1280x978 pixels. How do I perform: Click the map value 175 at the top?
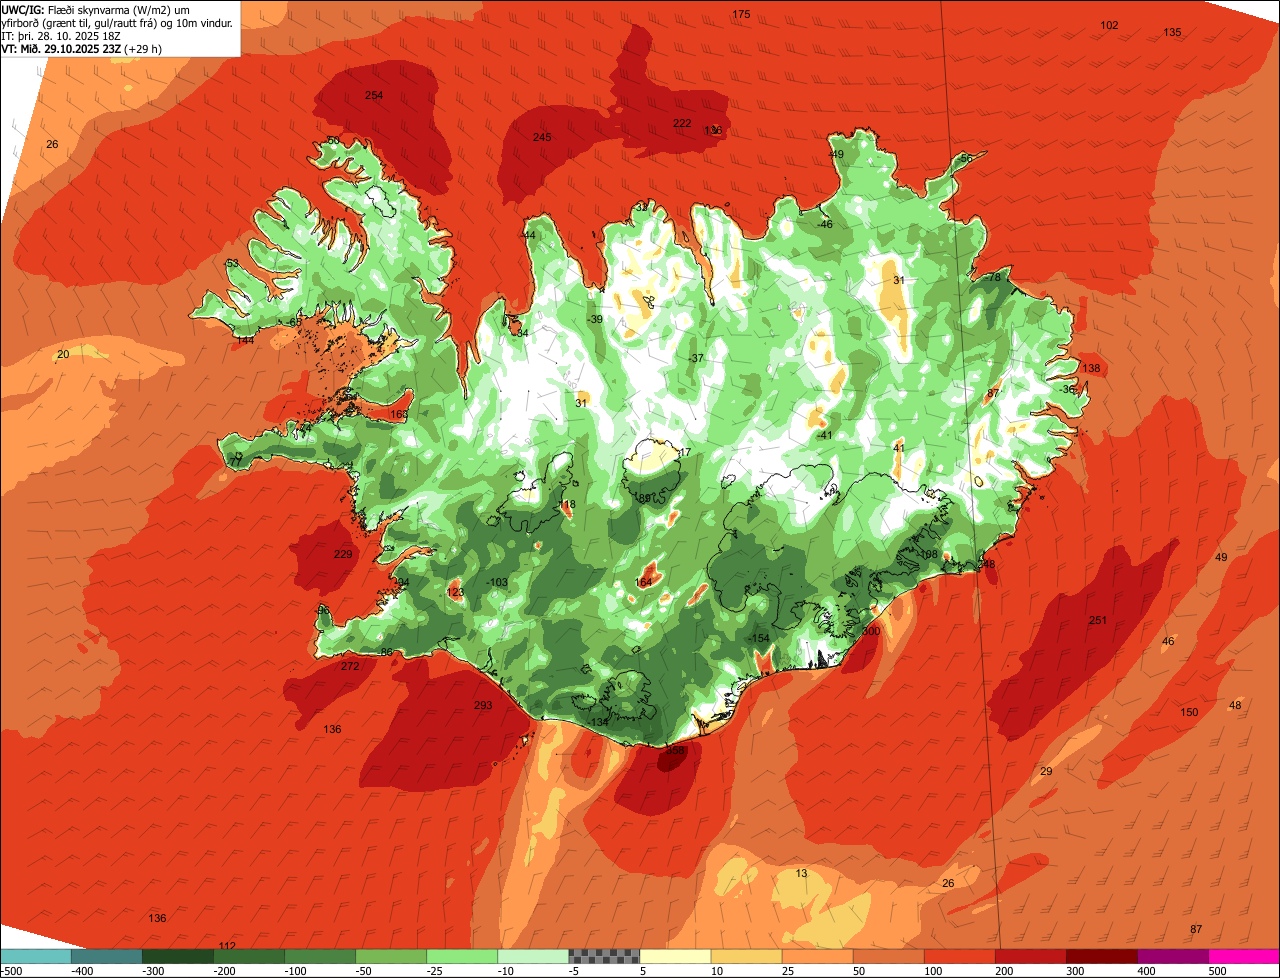741,14
